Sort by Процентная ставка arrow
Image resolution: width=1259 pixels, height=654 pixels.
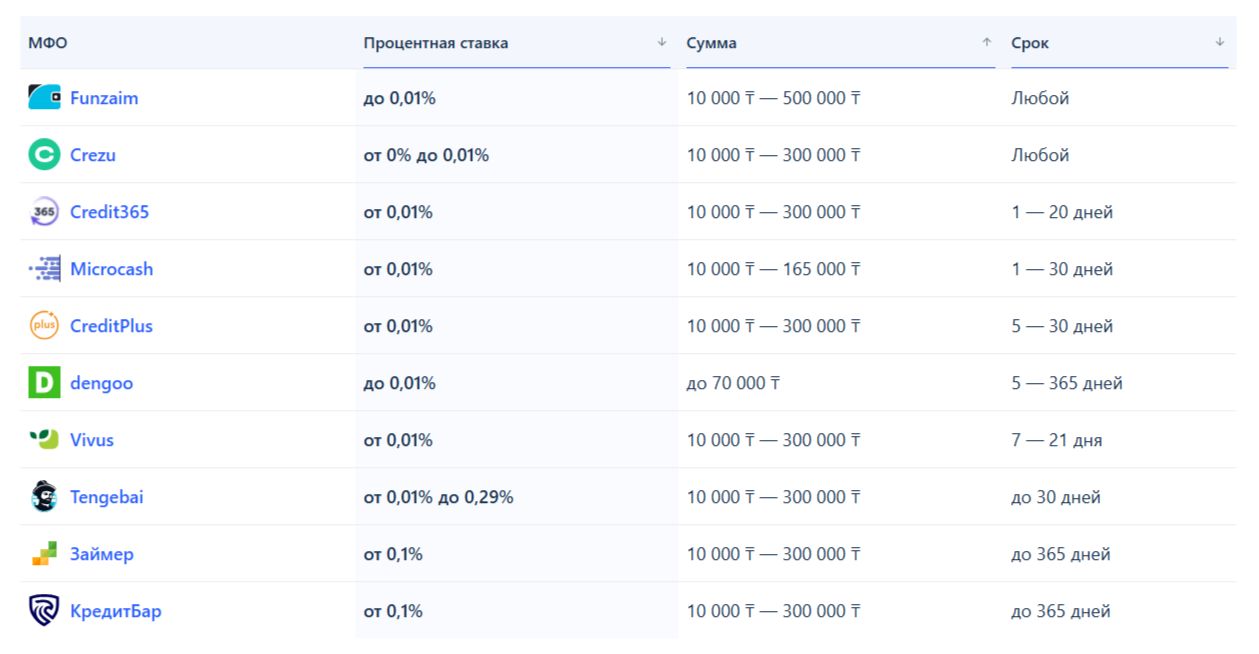coord(661,42)
